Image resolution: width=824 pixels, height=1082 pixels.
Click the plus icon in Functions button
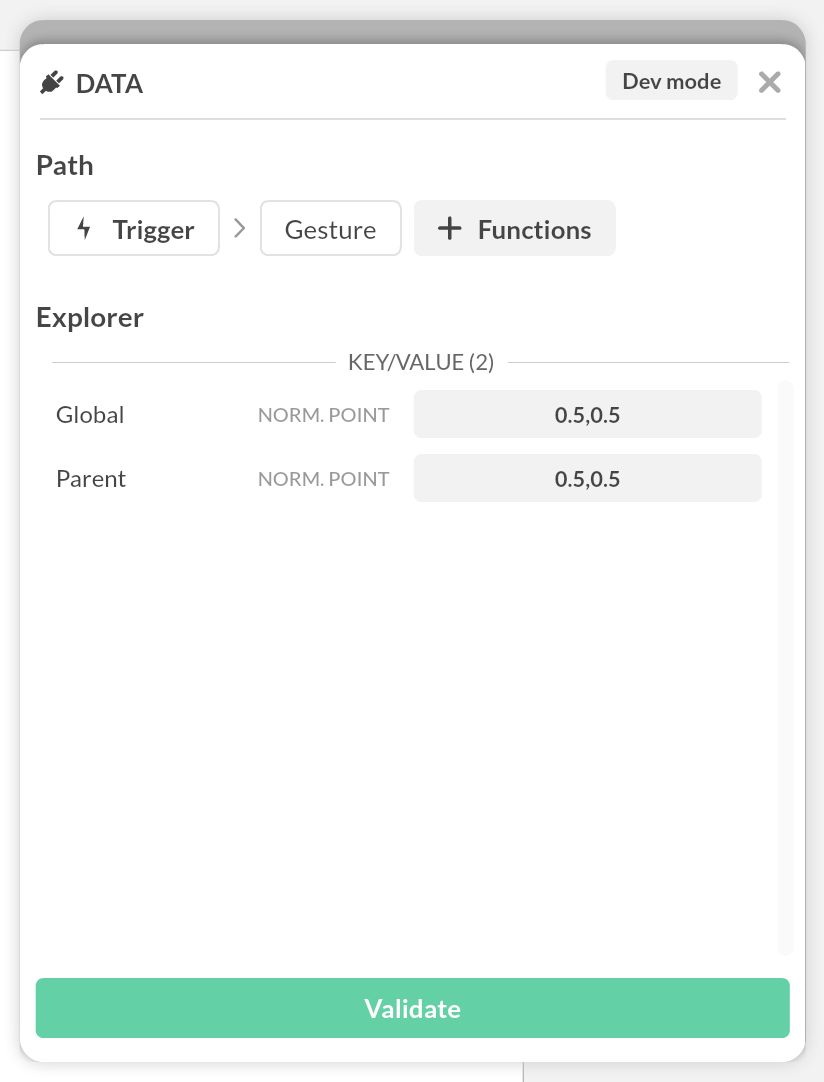tap(450, 229)
